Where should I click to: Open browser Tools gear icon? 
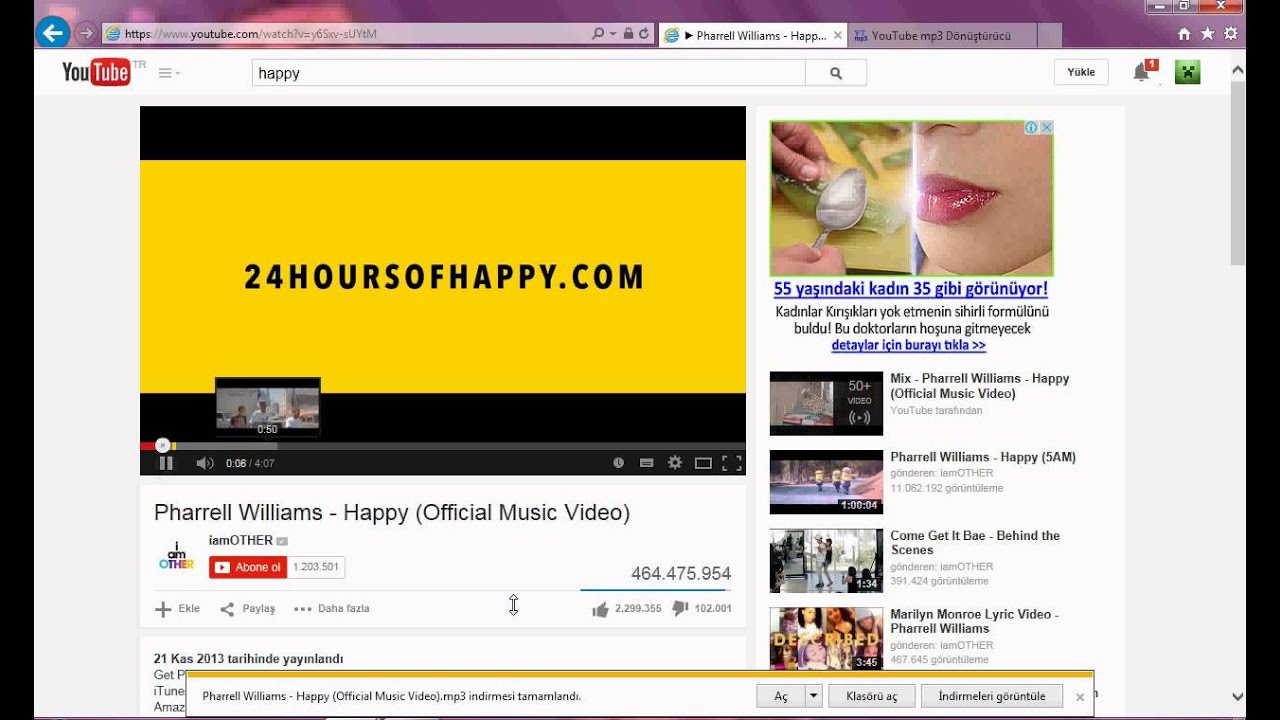[1231, 34]
